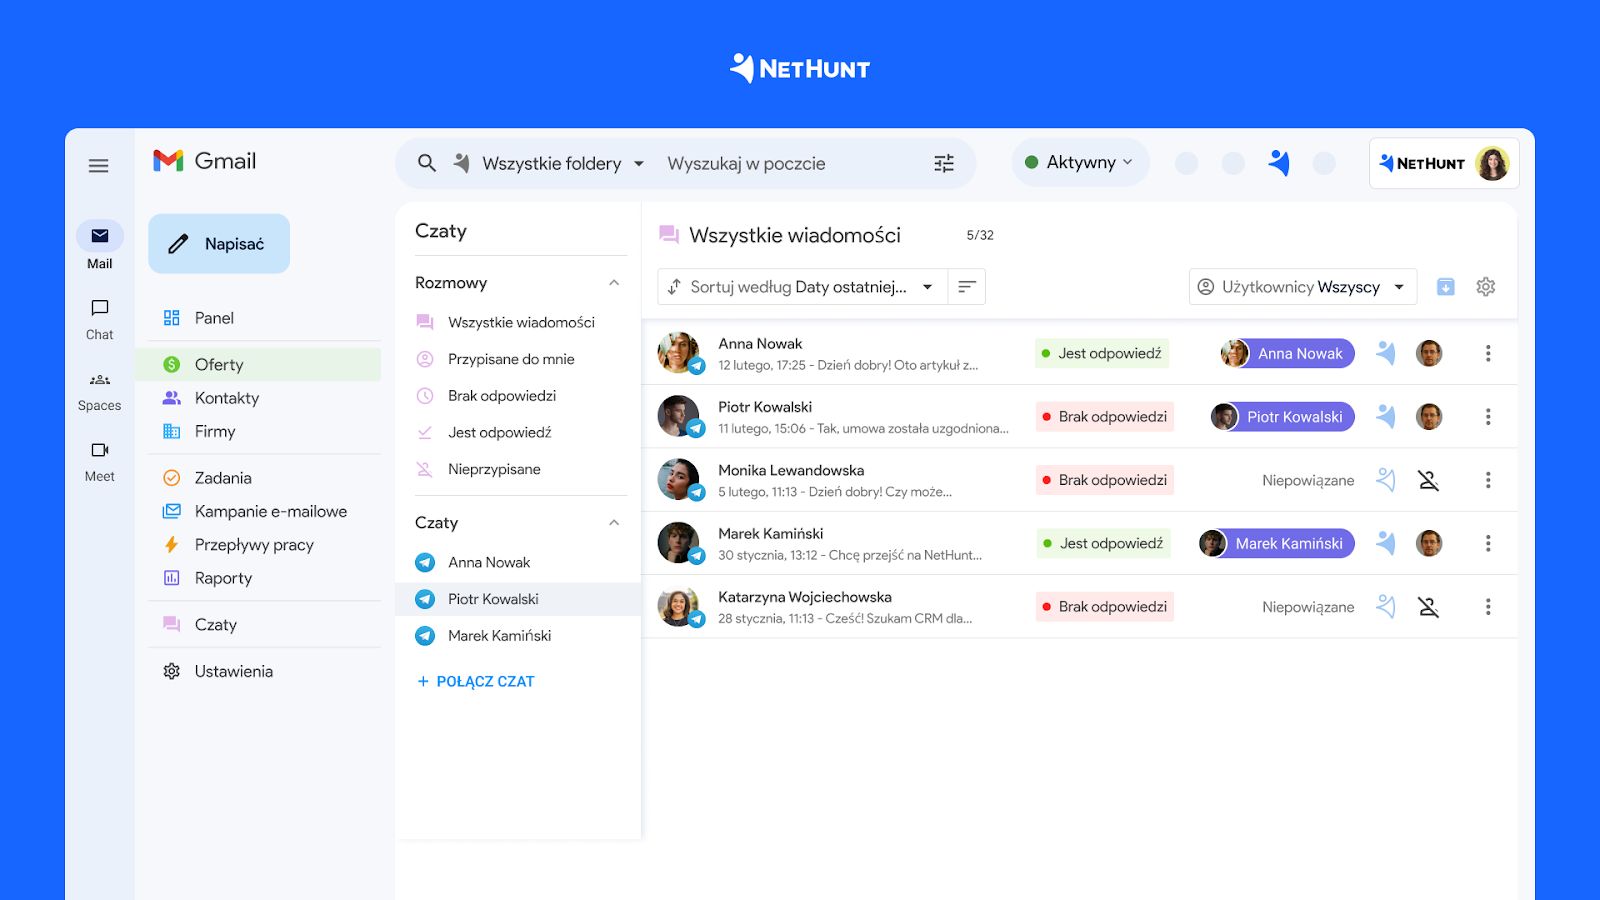Open the Gmail main menu hamburger icon
Viewport: 1600px width, 900px height.
point(98,166)
